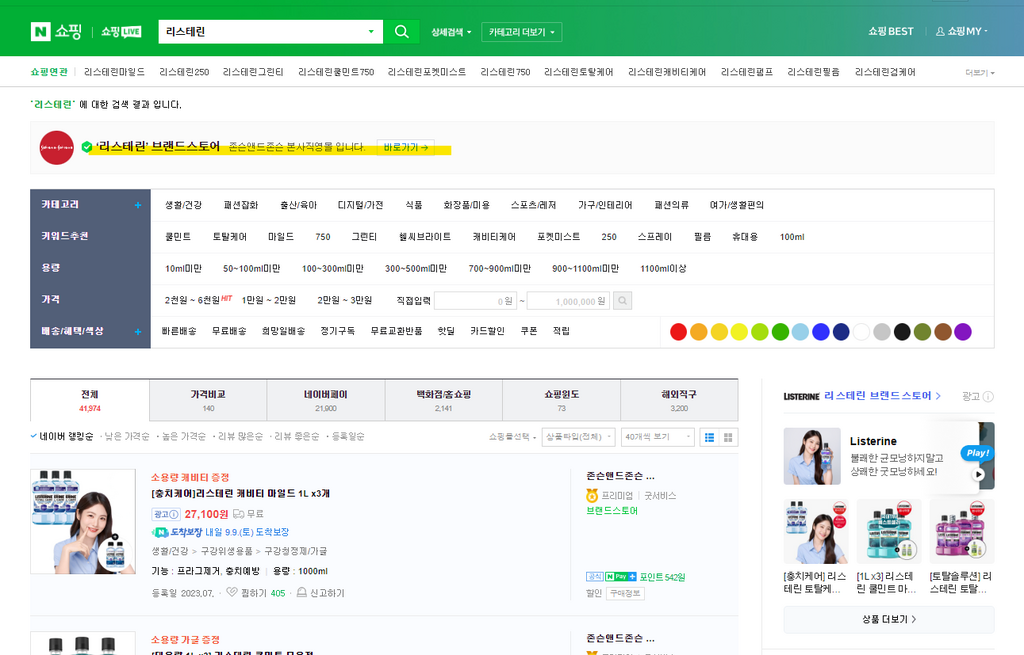Switch to grid view icon

pyautogui.click(x=728, y=438)
